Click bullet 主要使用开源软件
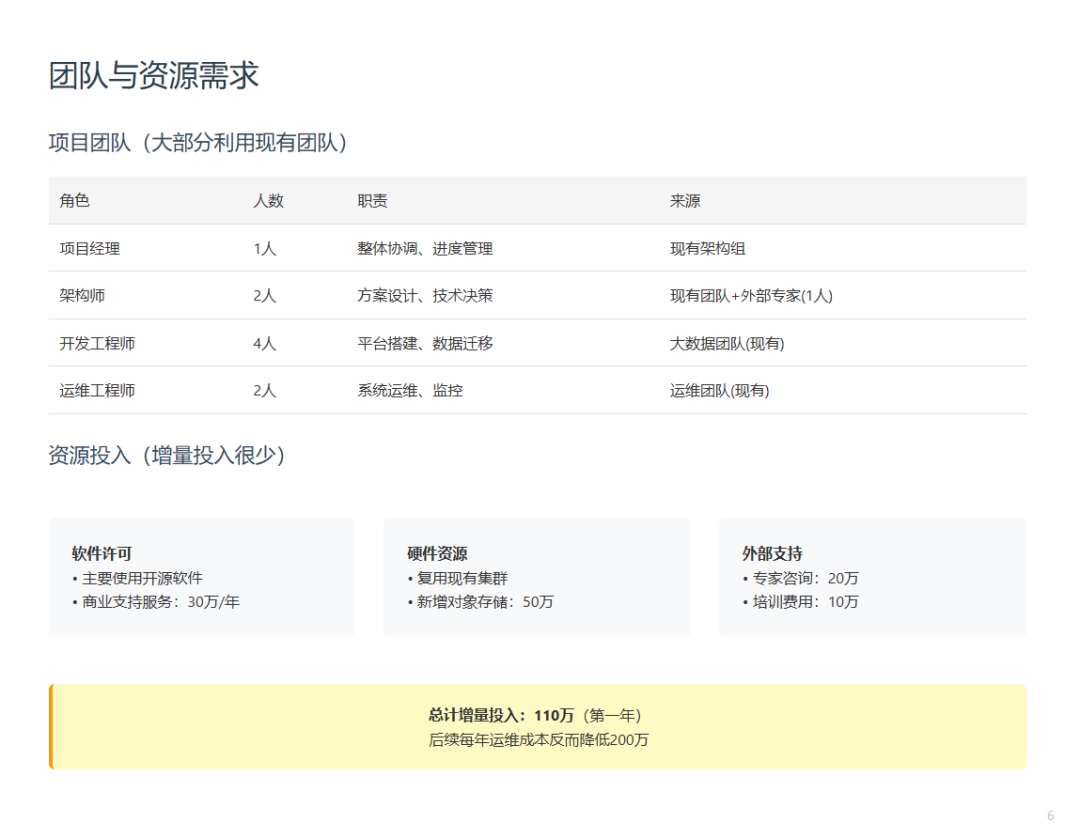This screenshot has height=838, width=1080. tap(137, 578)
